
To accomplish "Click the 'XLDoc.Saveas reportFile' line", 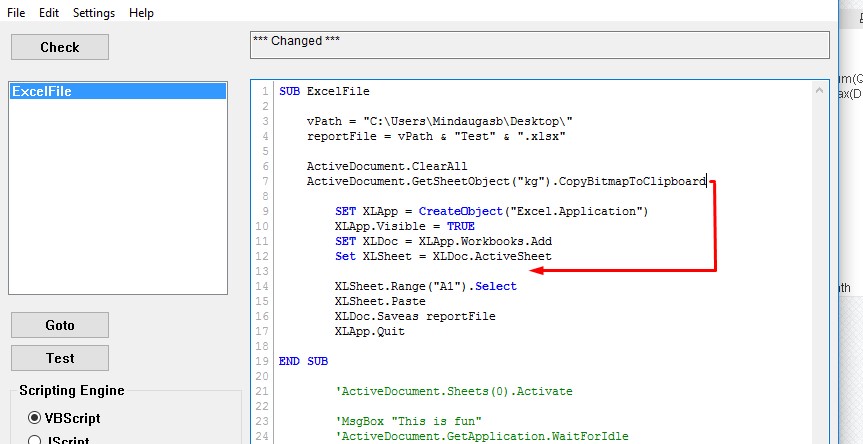I will pyautogui.click(x=415, y=316).
